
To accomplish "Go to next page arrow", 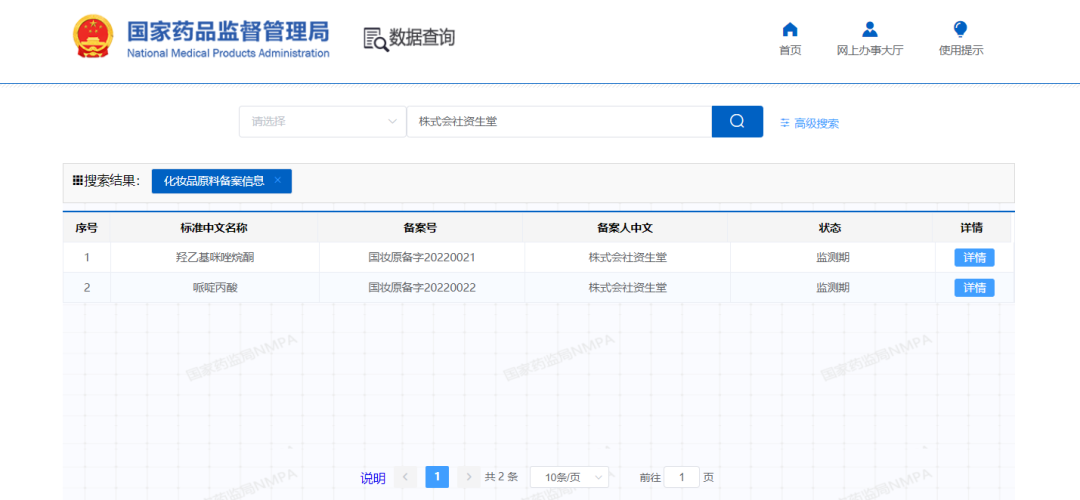I will [x=468, y=477].
